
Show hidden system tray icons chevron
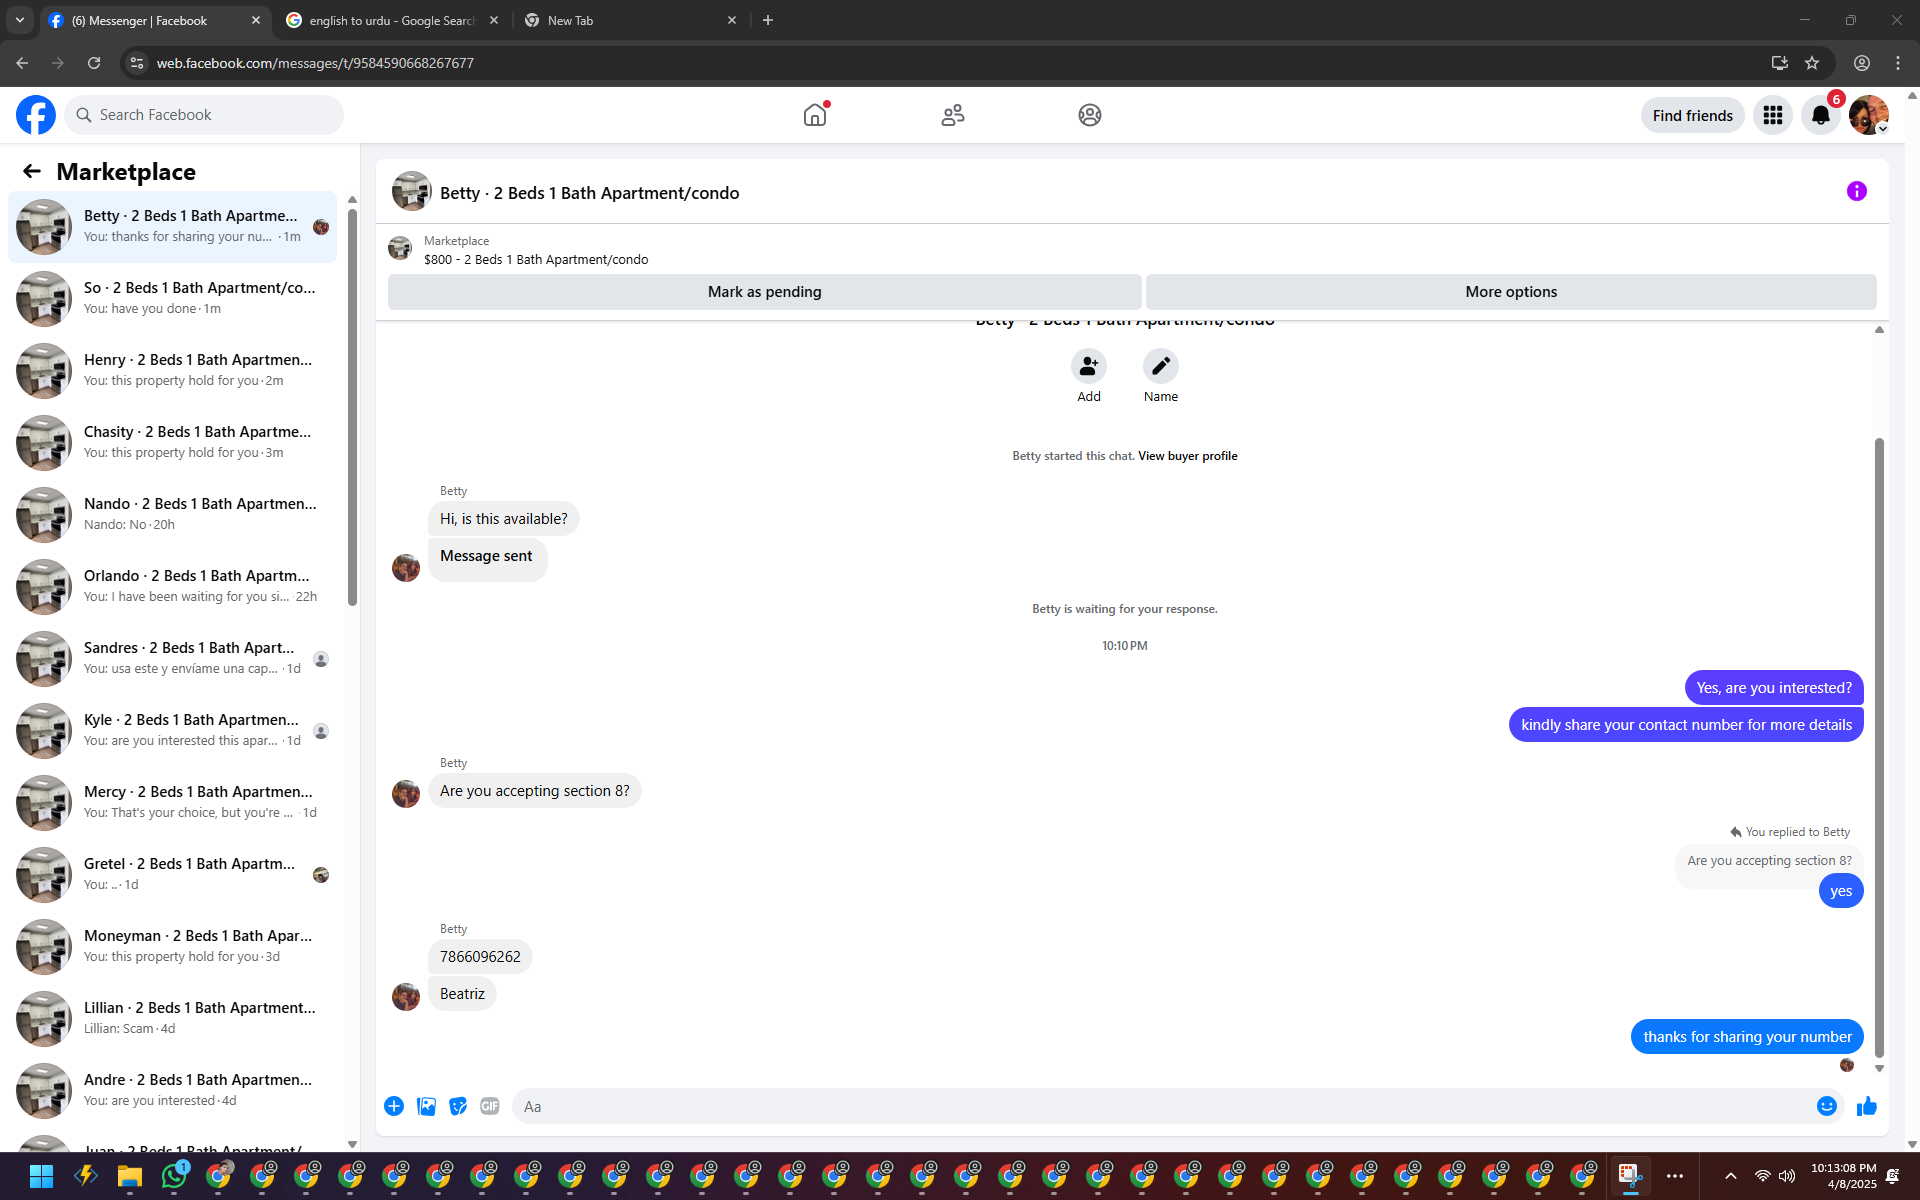point(1731,1176)
